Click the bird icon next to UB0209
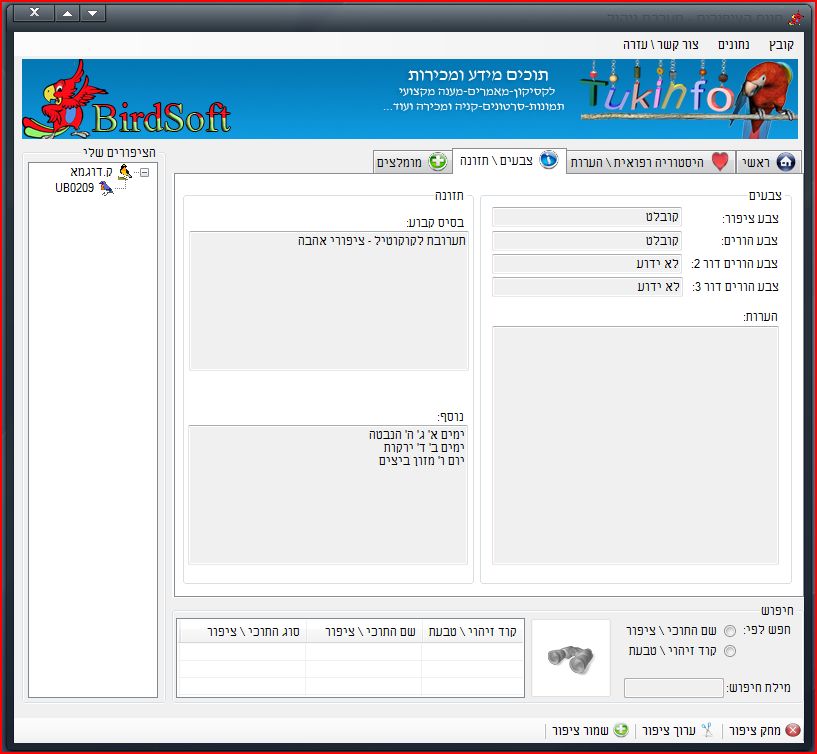817x754 pixels. (x=106, y=187)
